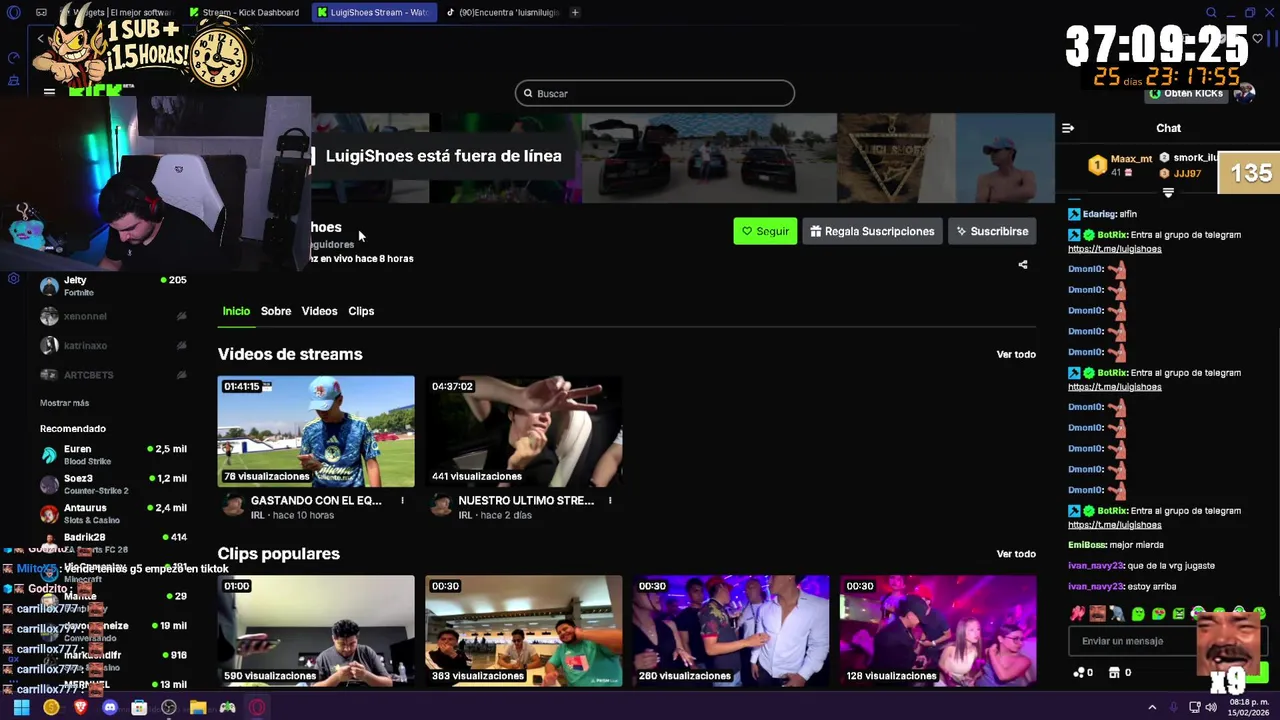Image resolution: width=1280 pixels, height=720 pixels.
Task: Open options menu for GASTANDO CON EL EQ video
Action: click(x=403, y=501)
